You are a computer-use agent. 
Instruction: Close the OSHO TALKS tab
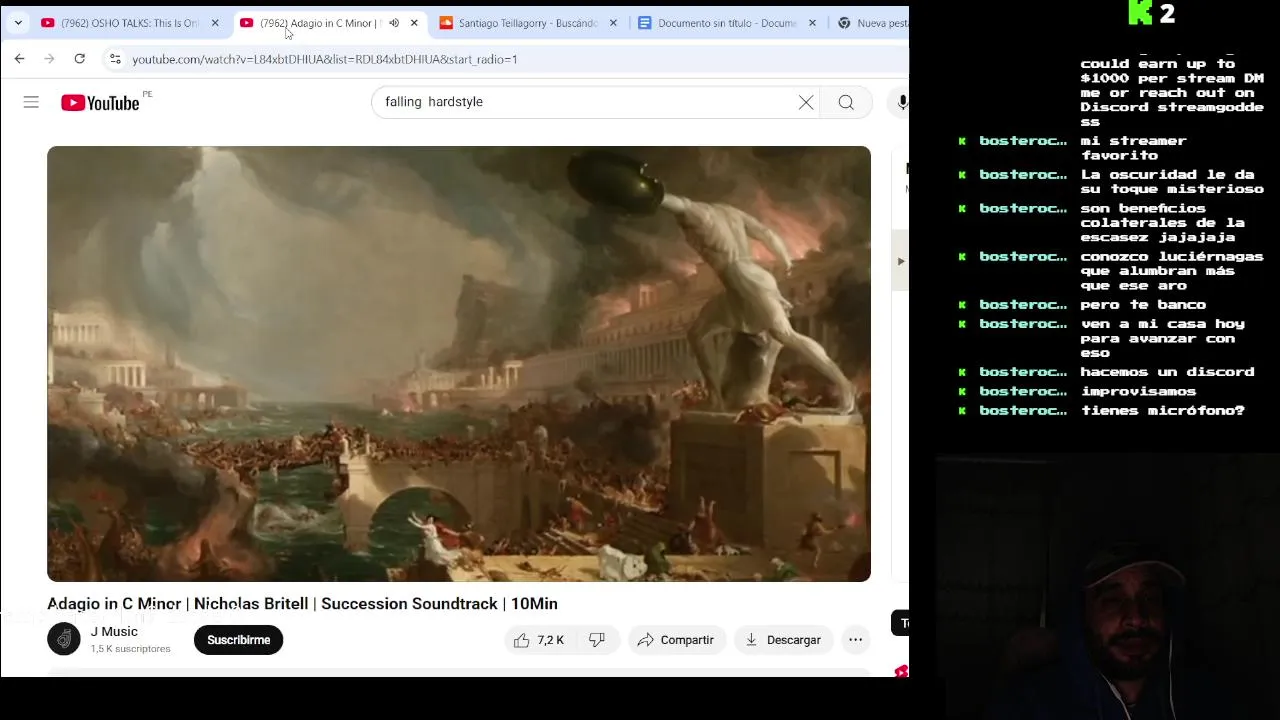pos(215,23)
